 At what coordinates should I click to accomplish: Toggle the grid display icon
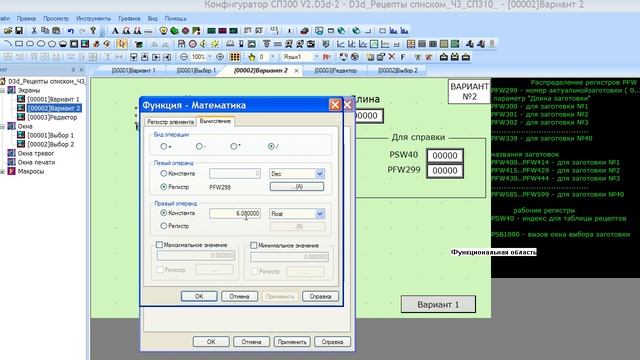coord(235,57)
